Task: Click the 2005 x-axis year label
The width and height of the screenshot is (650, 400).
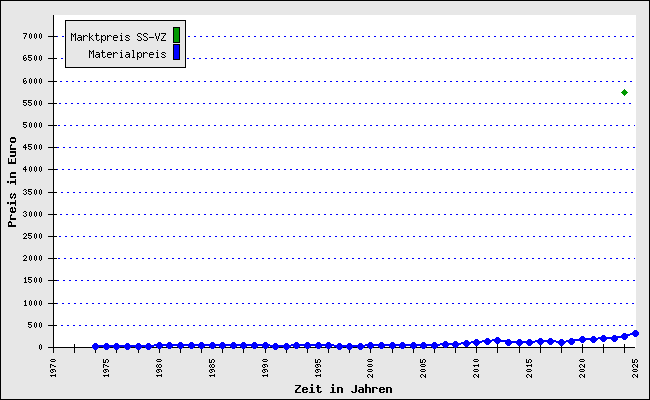Action: tap(423, 368)
